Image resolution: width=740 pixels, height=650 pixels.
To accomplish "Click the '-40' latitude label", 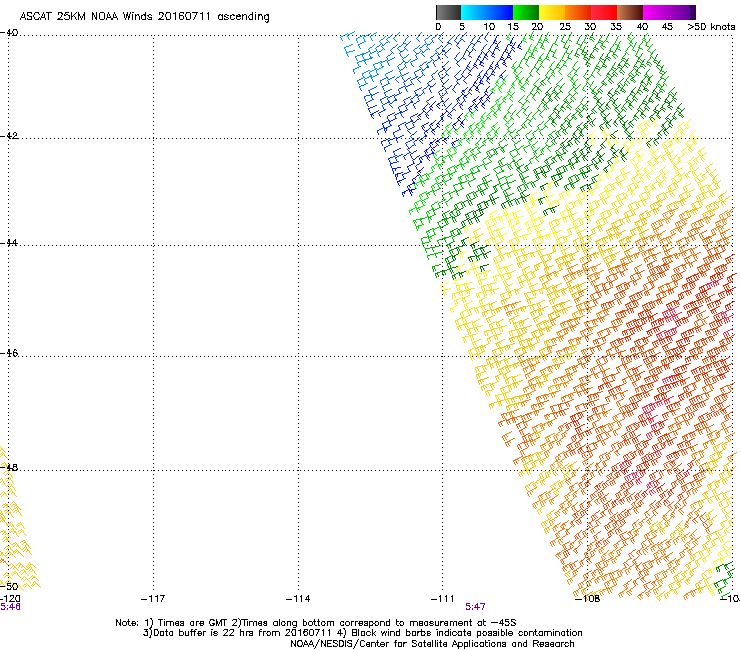I will 9,33.
